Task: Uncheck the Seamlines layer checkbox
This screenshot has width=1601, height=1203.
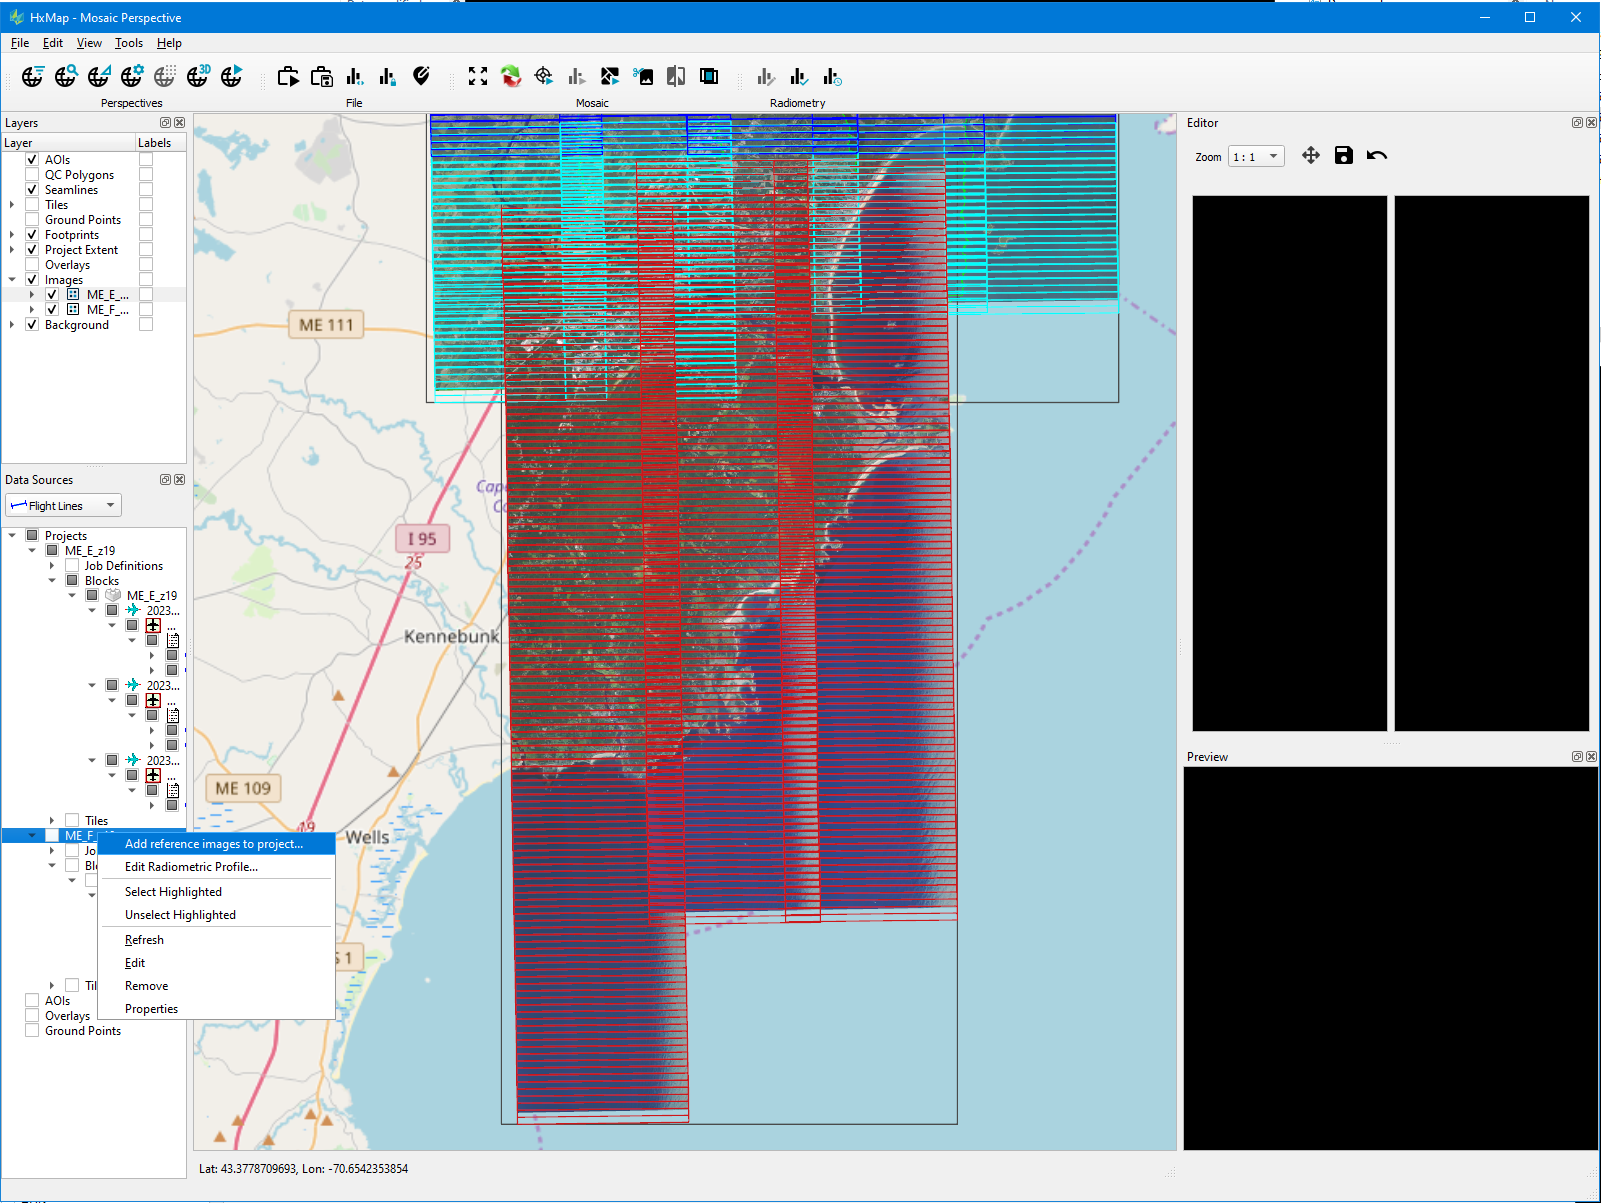Action: [32, 190]
